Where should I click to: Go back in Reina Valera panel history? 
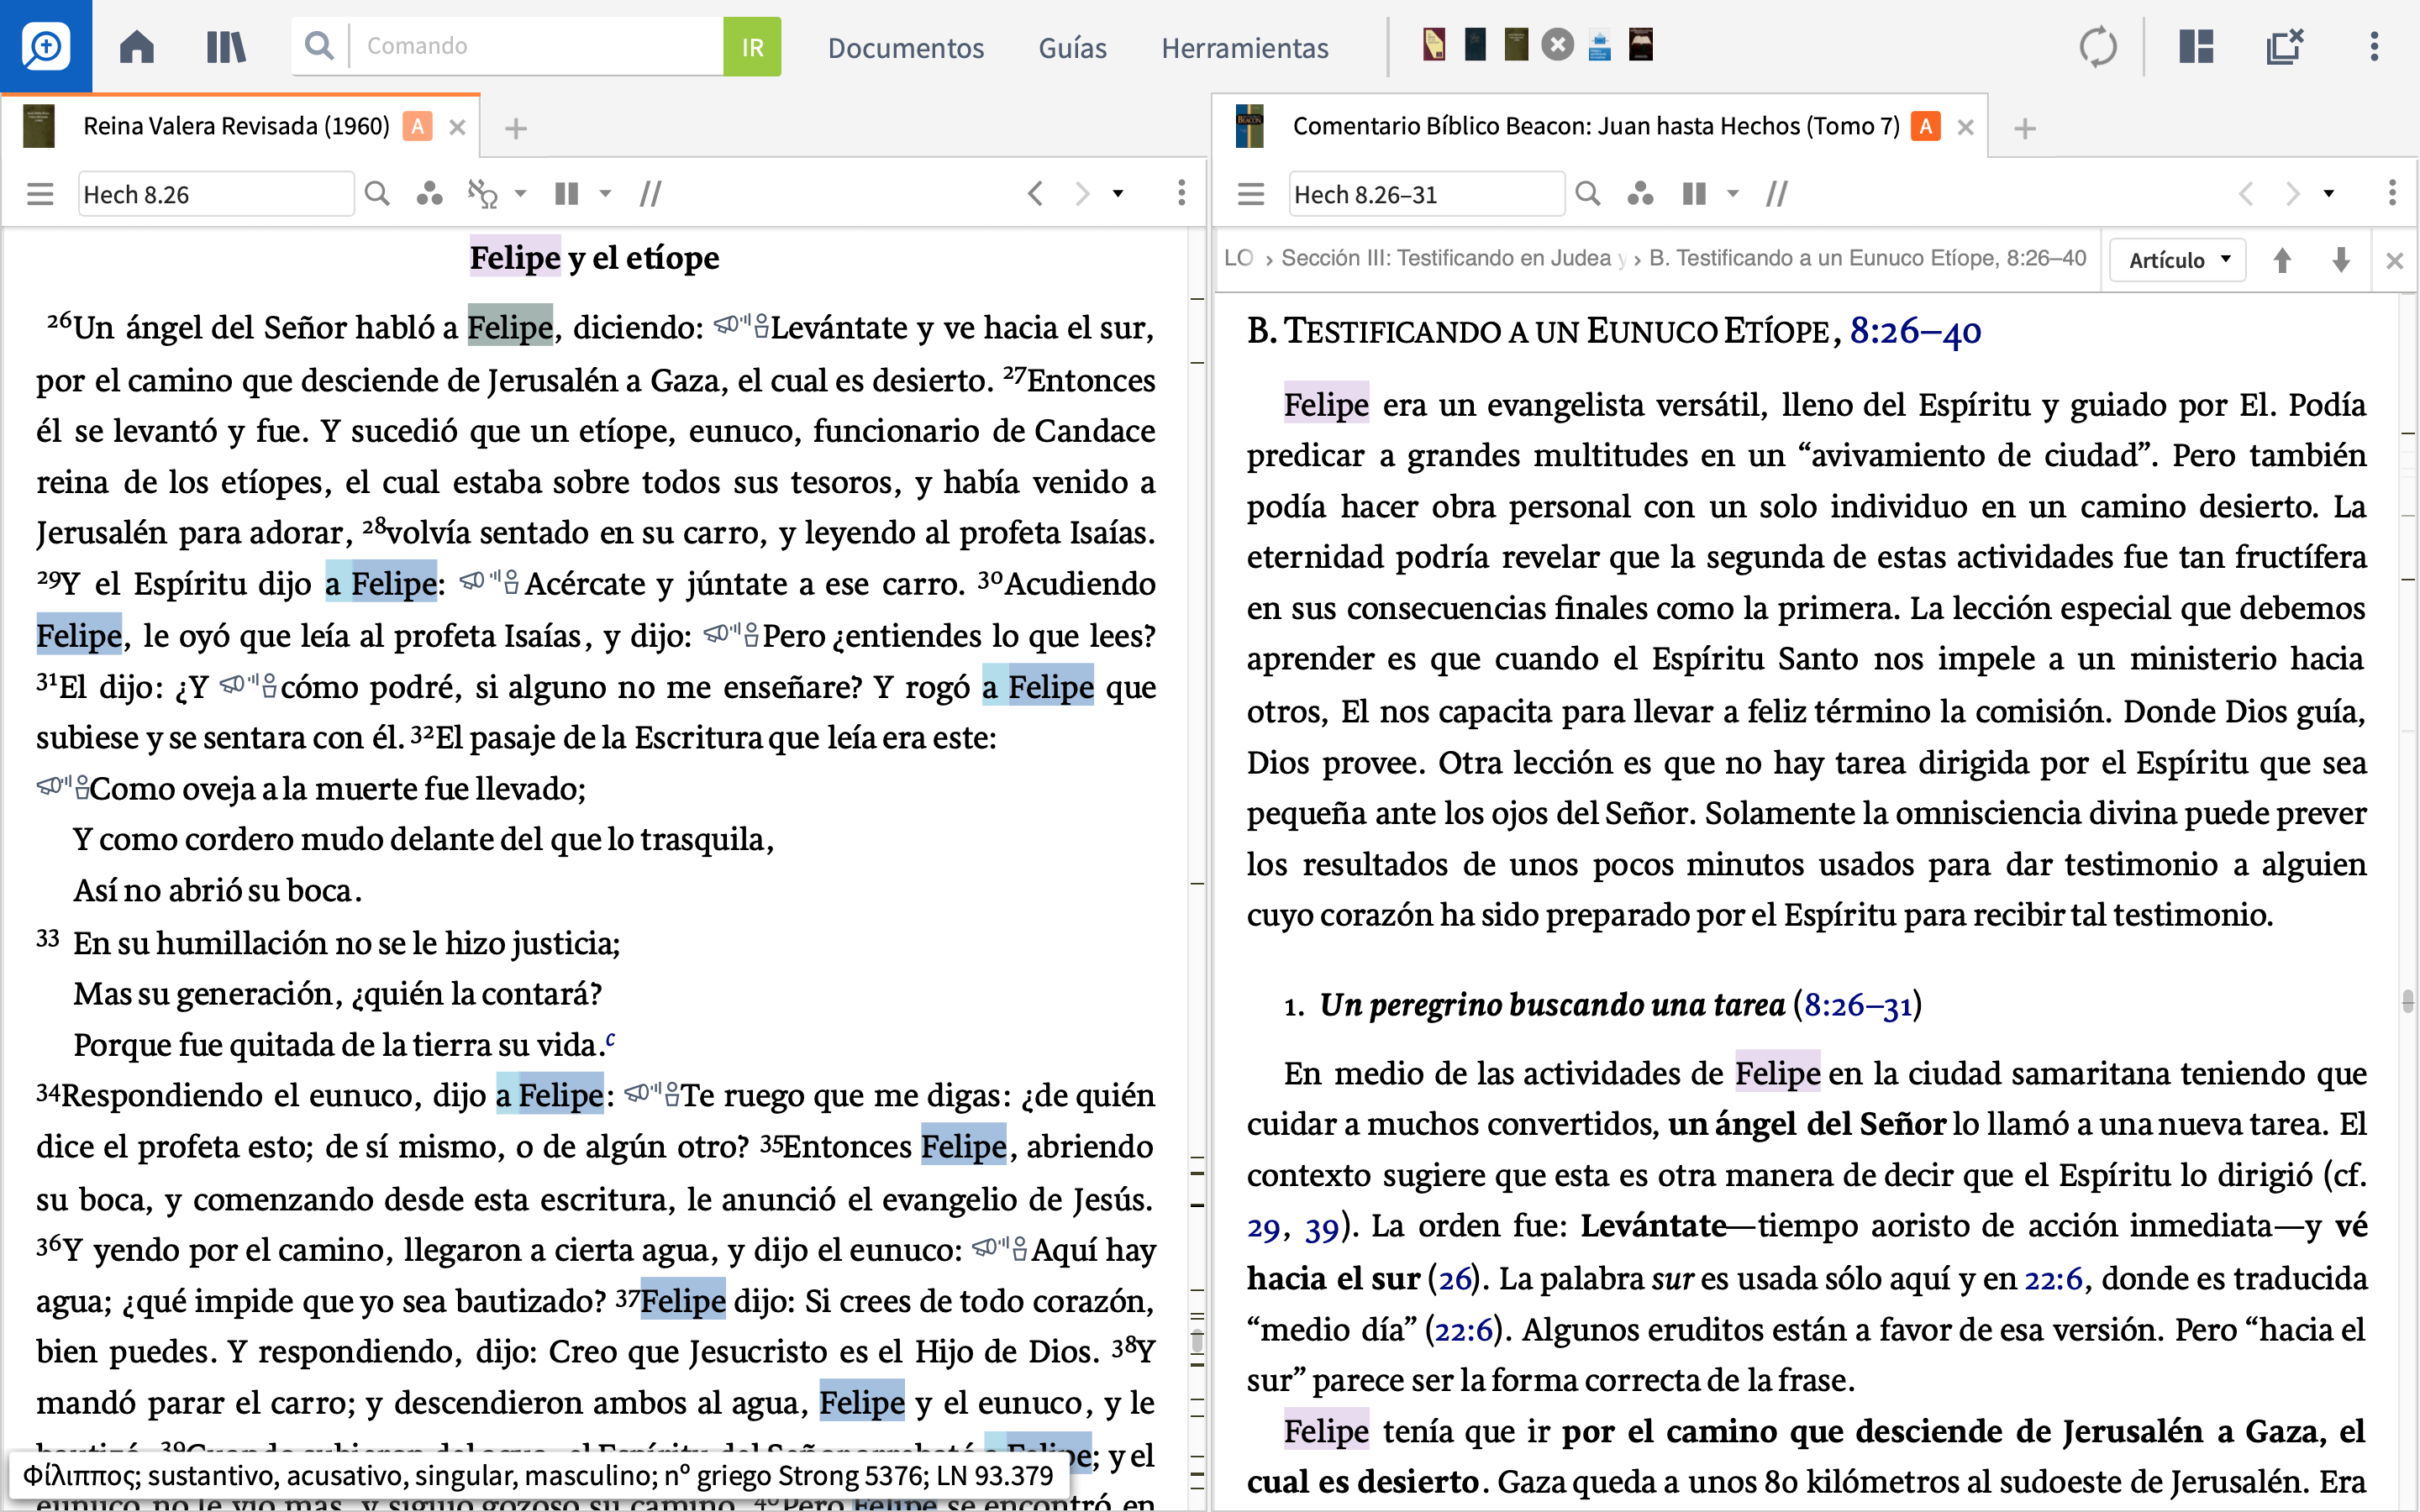1036,193
